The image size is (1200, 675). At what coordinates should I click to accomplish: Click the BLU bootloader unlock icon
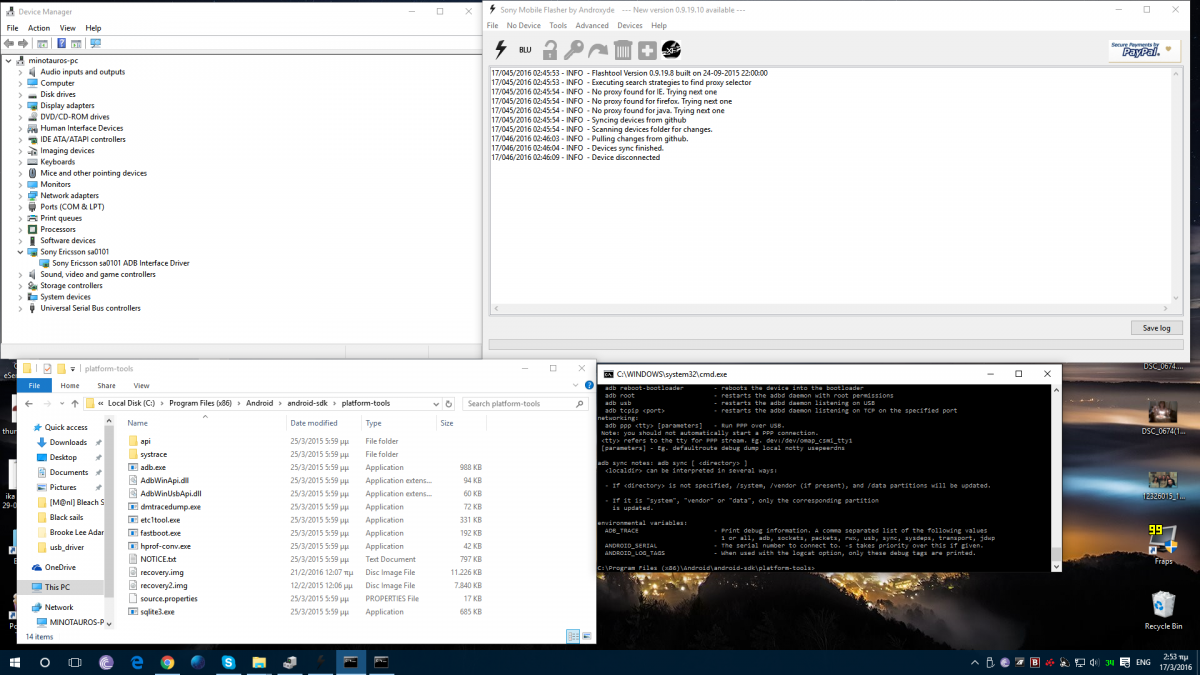[x=525, y=50]
